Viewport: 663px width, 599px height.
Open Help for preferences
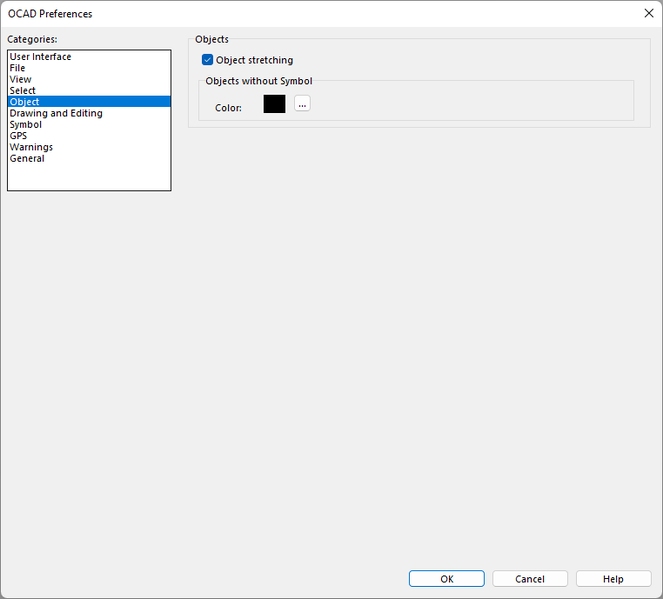pos(613,579)
